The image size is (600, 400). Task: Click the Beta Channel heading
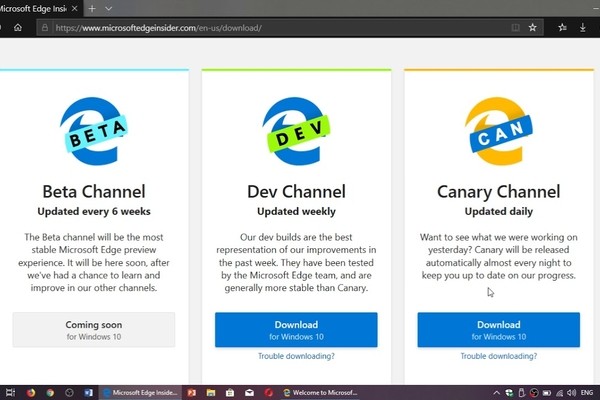[x=94, y=192]
